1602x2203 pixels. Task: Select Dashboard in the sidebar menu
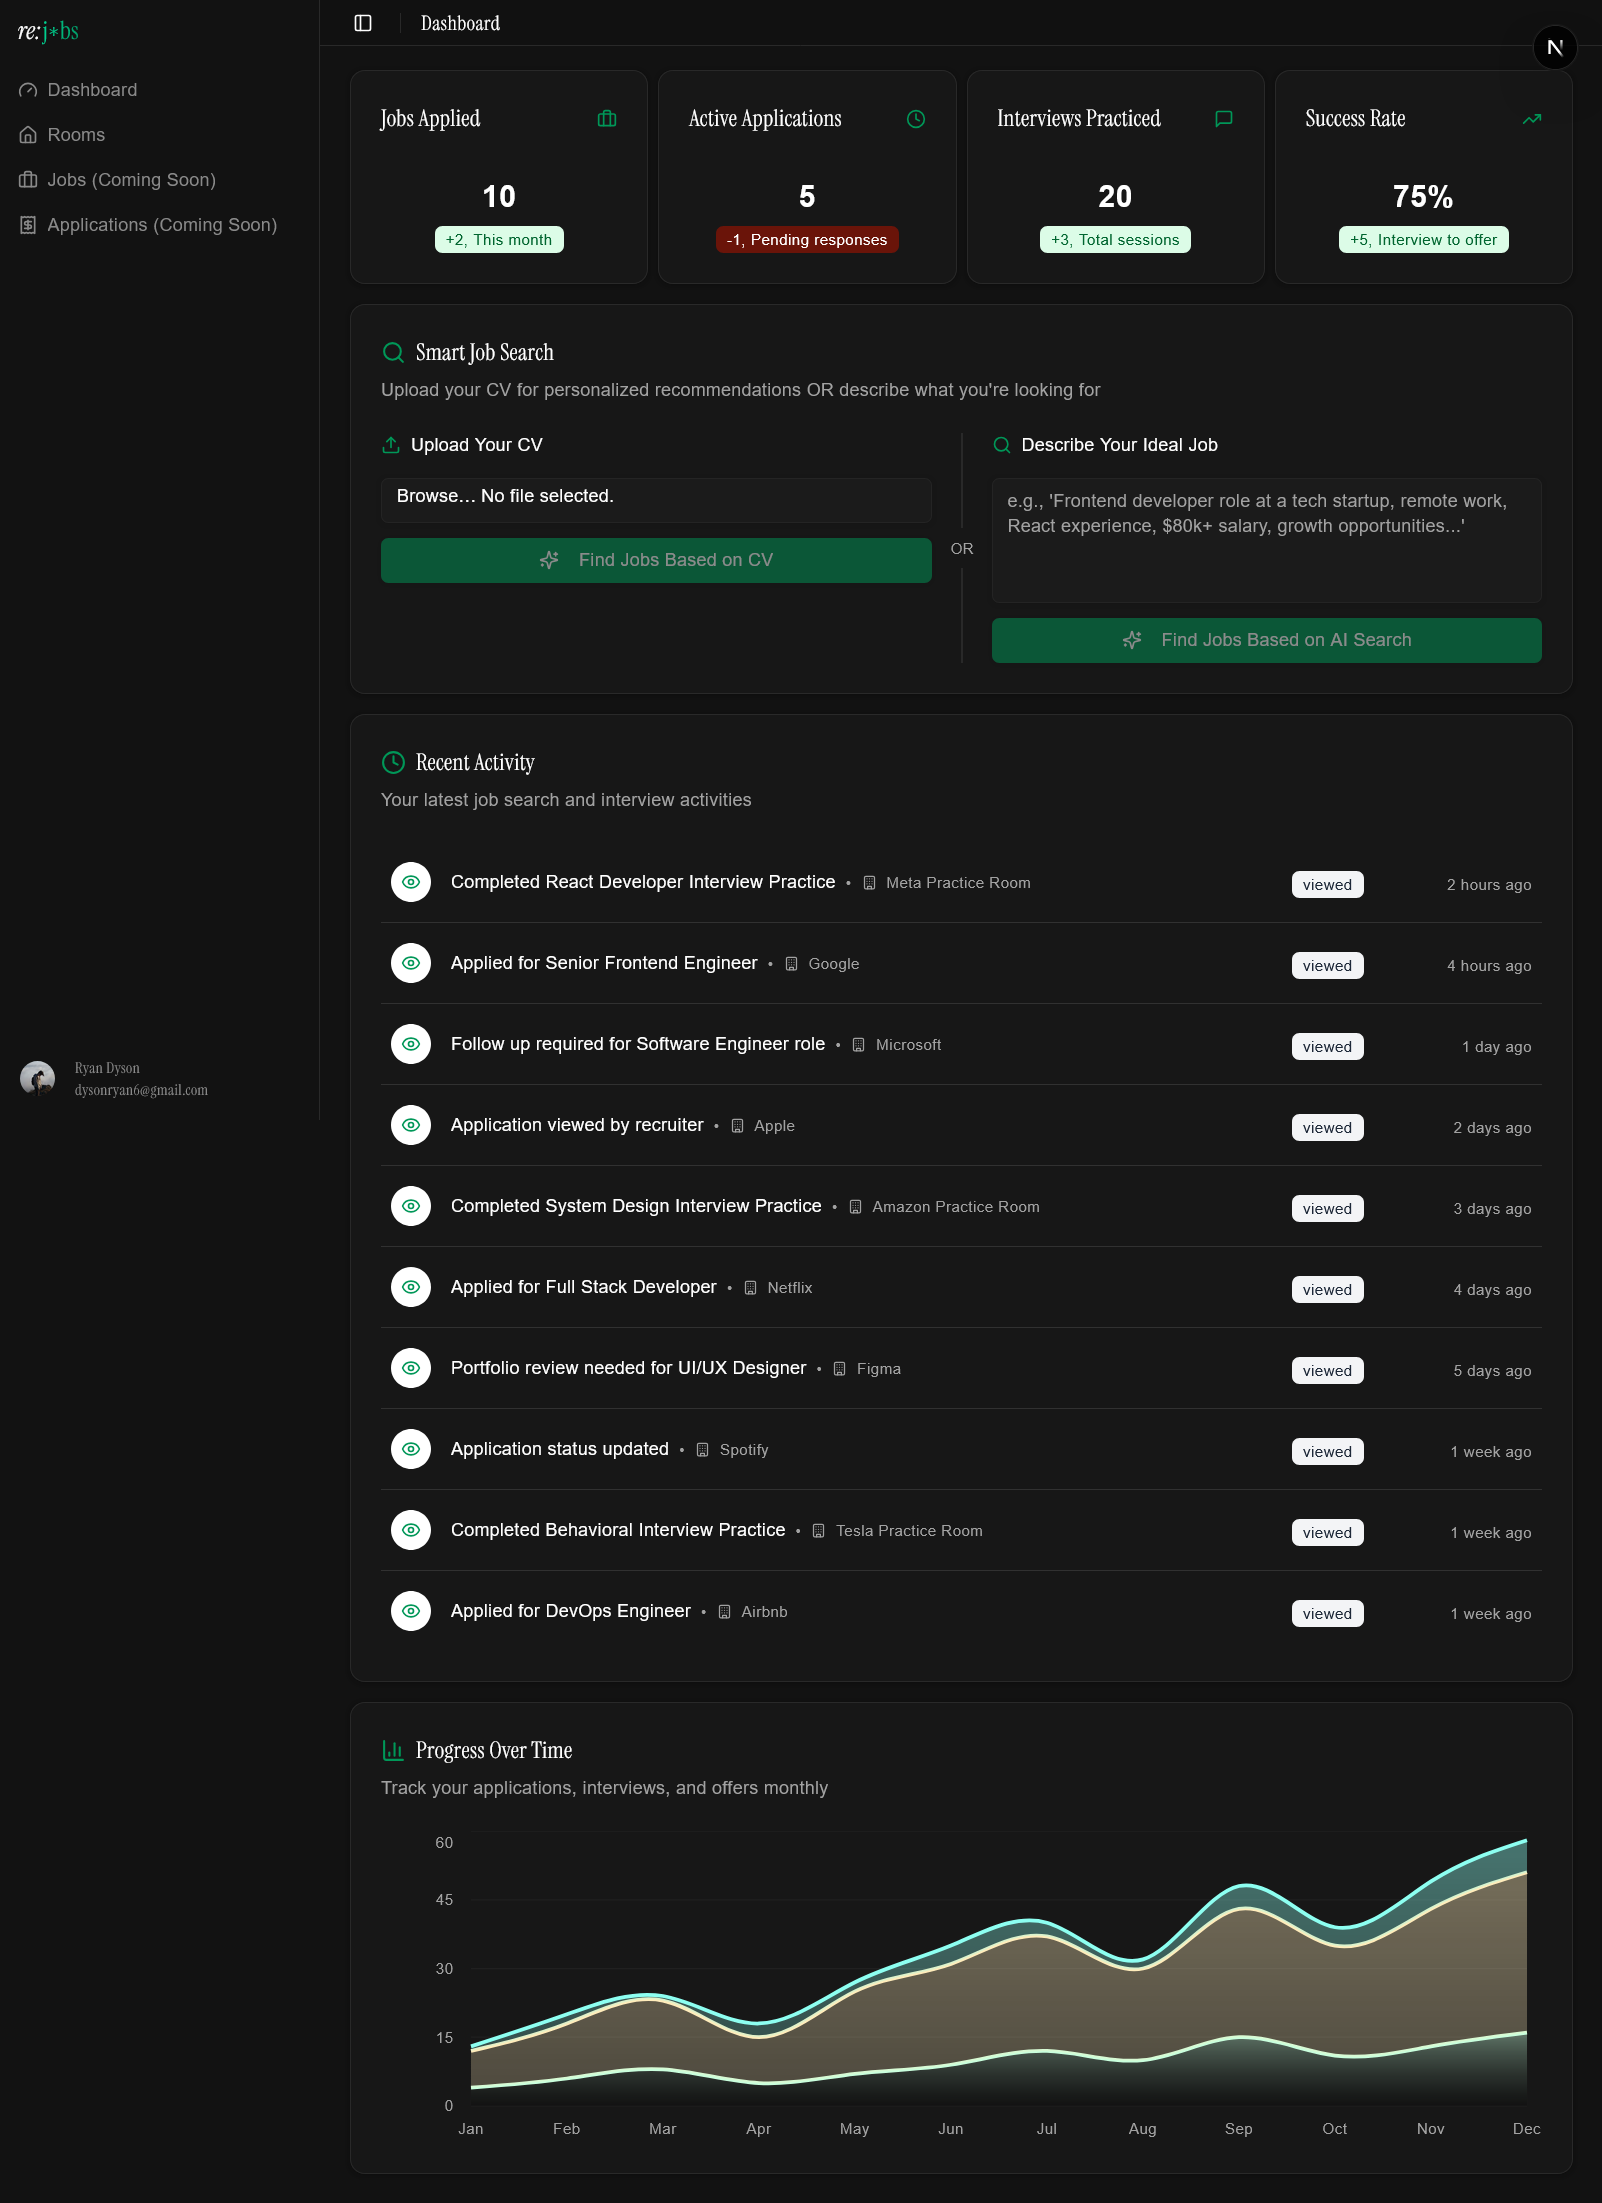(x=92, y=89)
